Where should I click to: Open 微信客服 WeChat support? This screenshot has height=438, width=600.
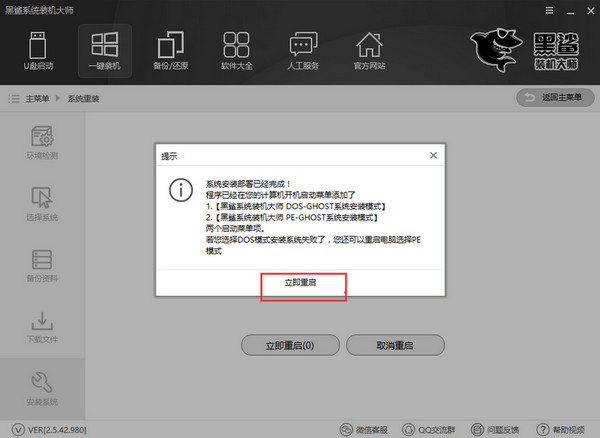[x=364, y=430]
